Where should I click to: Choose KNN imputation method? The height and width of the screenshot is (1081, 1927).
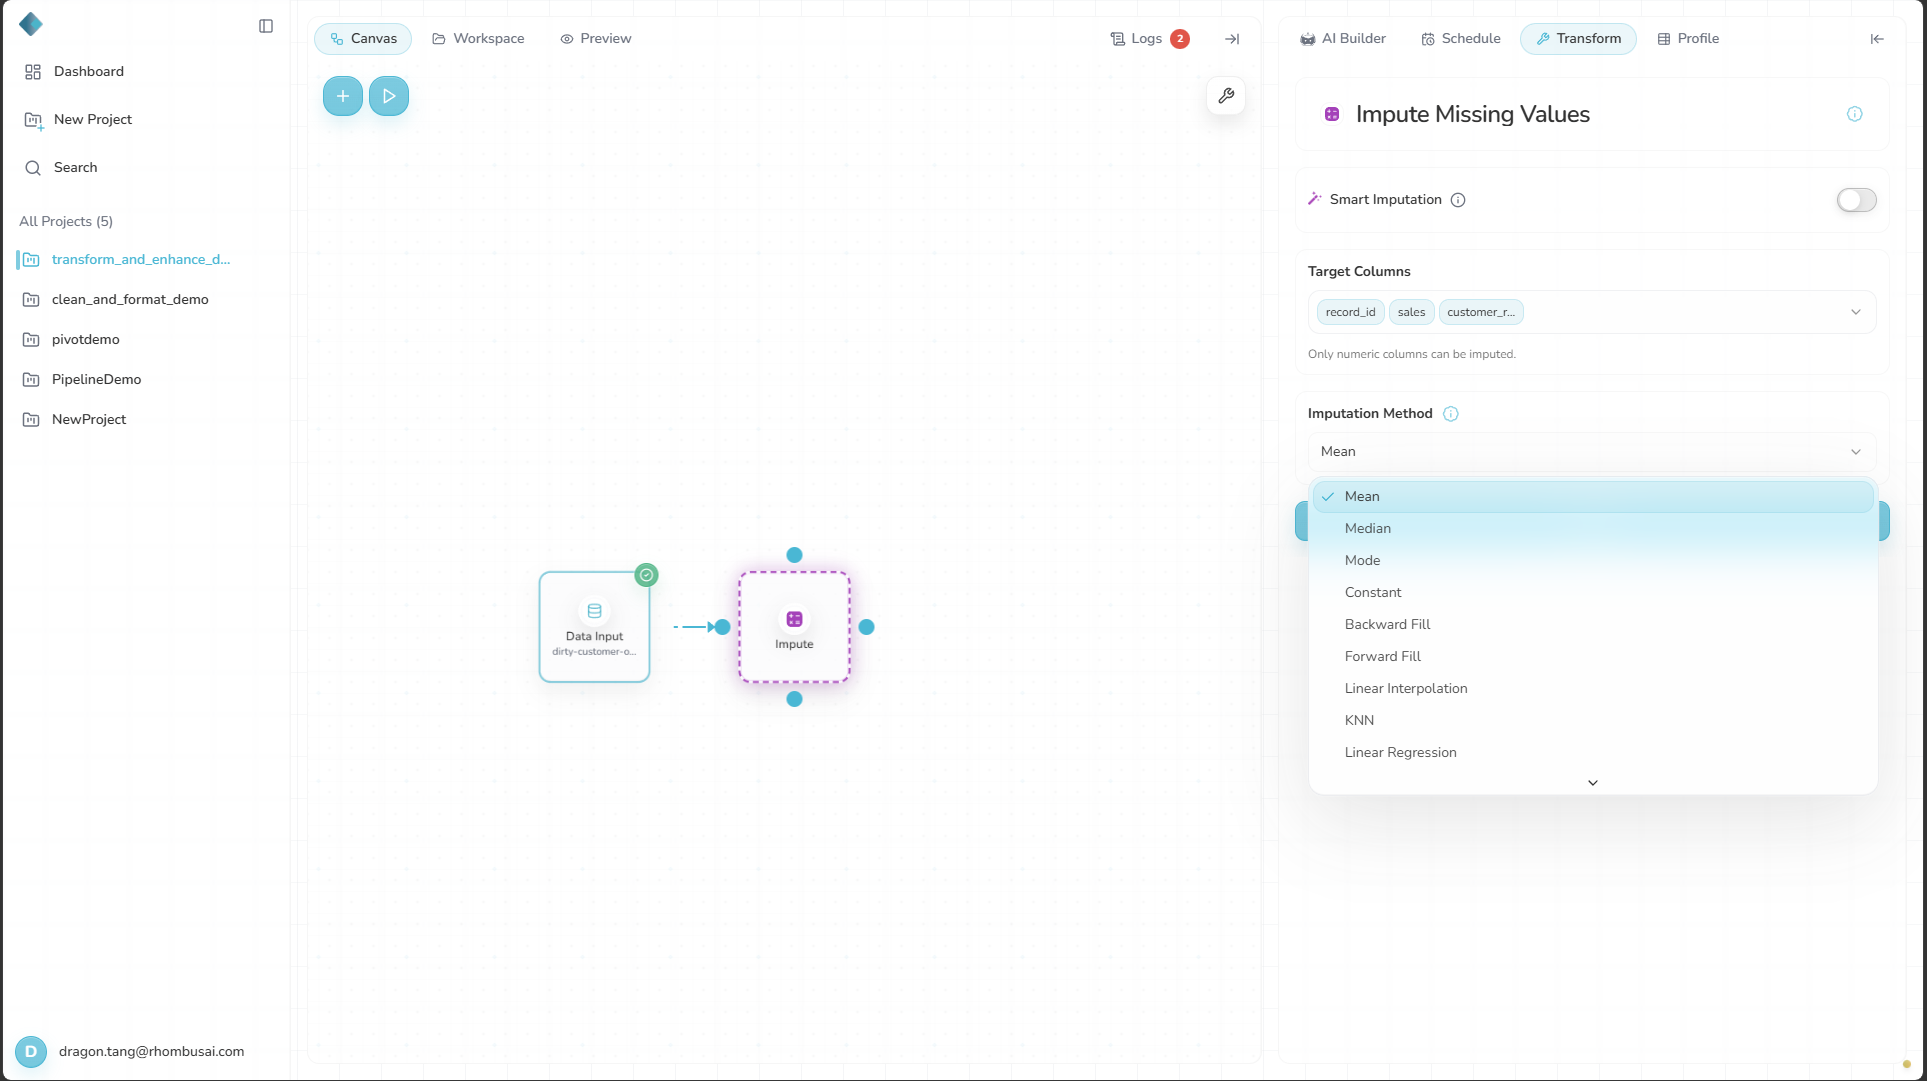coord(1593,720)
